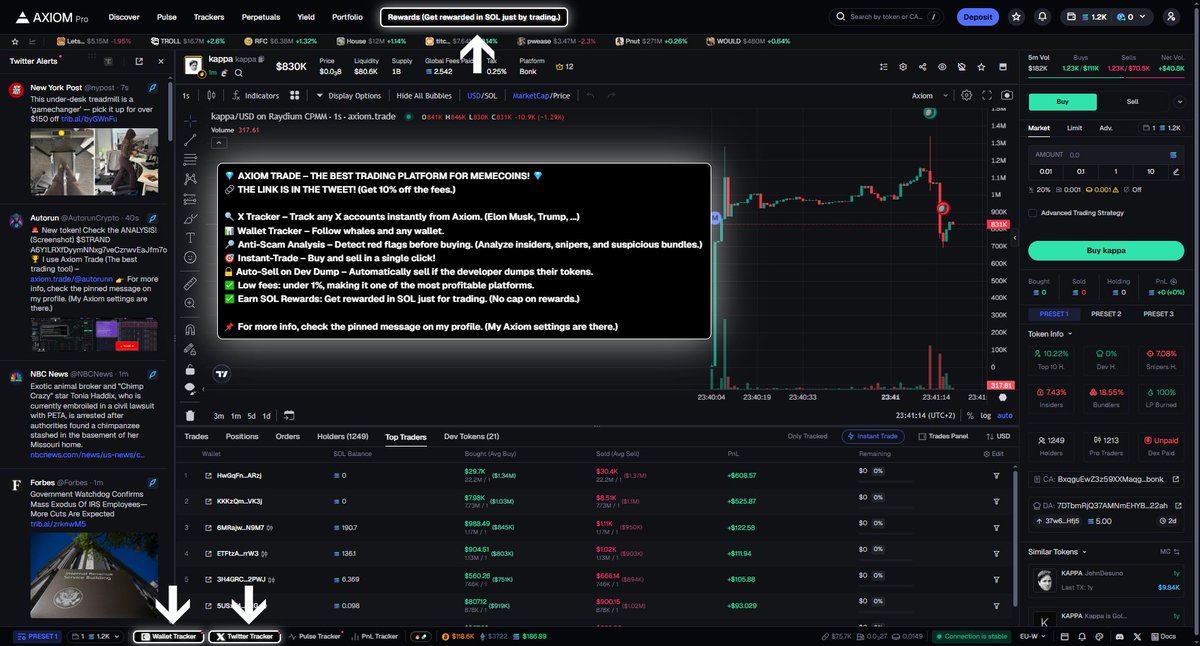
Task: Toggle Instant Trade mode
Action: tap(875, 436)
